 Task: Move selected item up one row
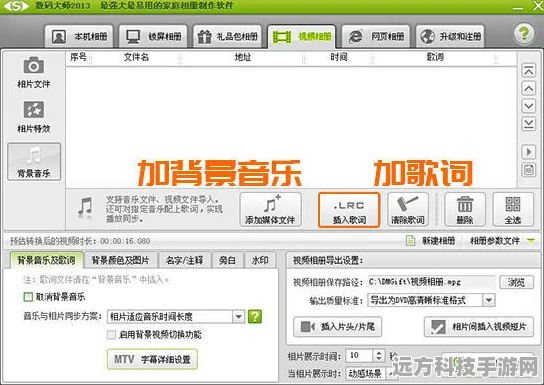pyautogui.click(x=528, y=88)
